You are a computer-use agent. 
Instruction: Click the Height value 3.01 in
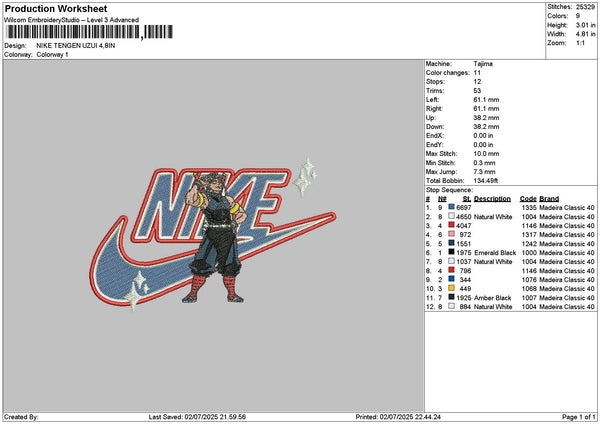coord(585,25)
